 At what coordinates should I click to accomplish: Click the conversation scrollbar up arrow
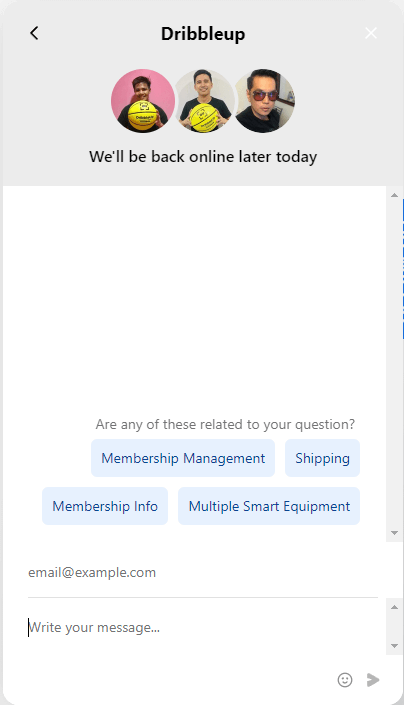(395, 195)
